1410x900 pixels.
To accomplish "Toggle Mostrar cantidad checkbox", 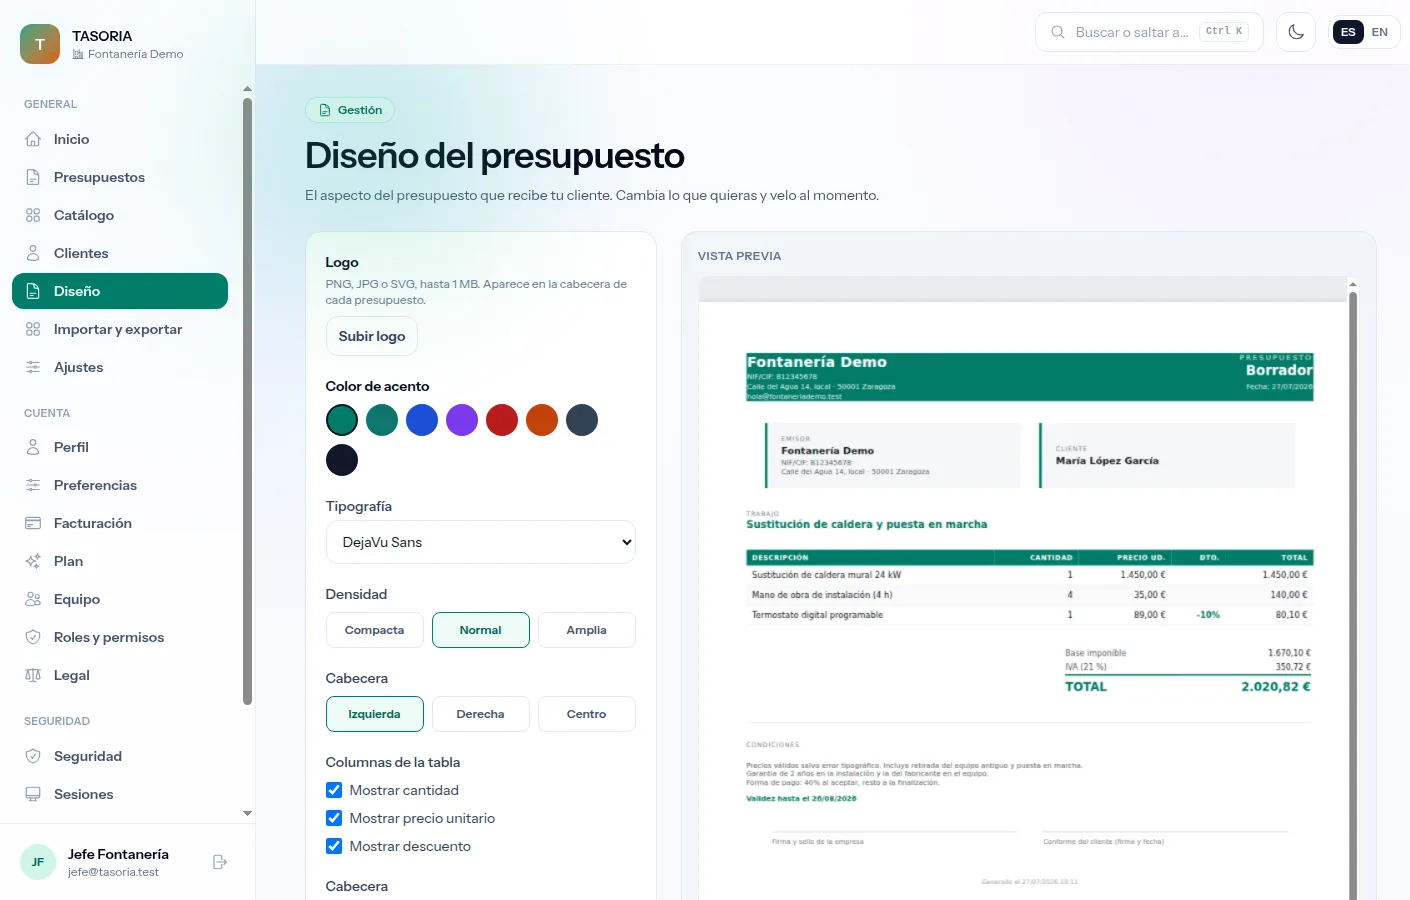I will click(334, 790).
